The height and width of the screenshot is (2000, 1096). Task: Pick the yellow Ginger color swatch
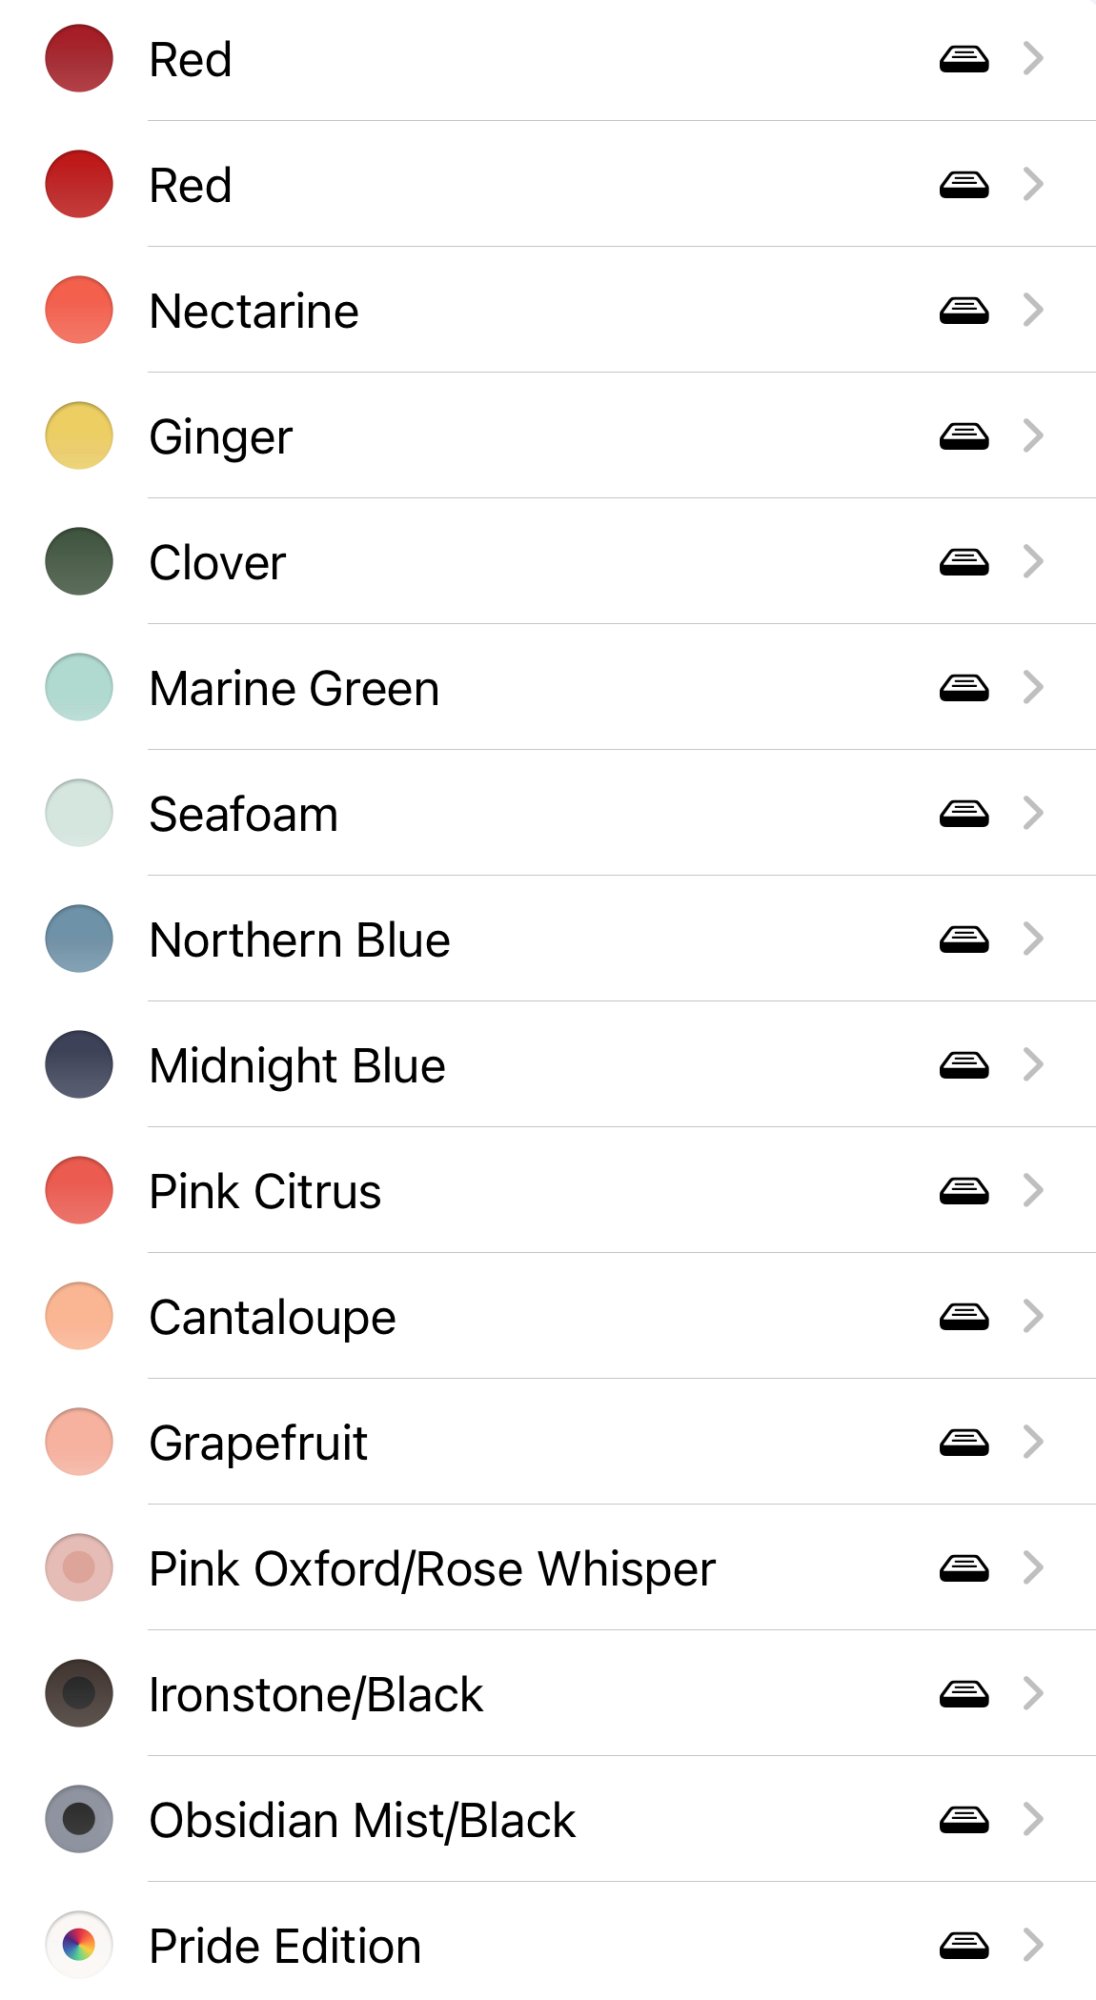79,435
